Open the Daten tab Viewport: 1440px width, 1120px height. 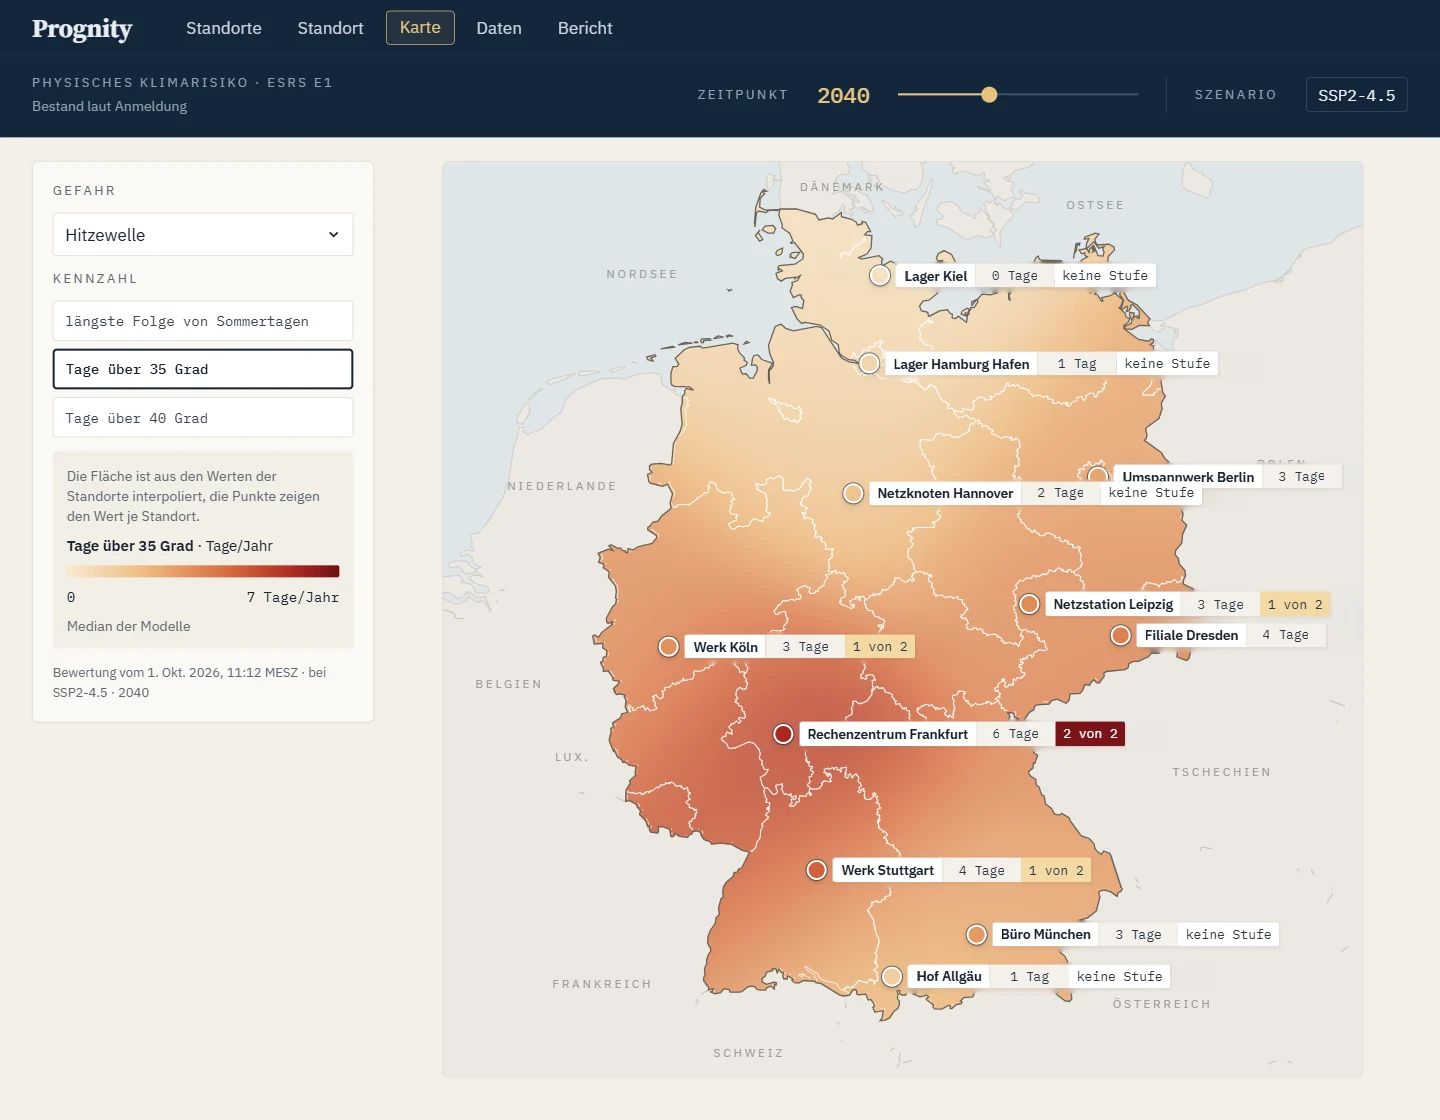click(x=499, y=28)
